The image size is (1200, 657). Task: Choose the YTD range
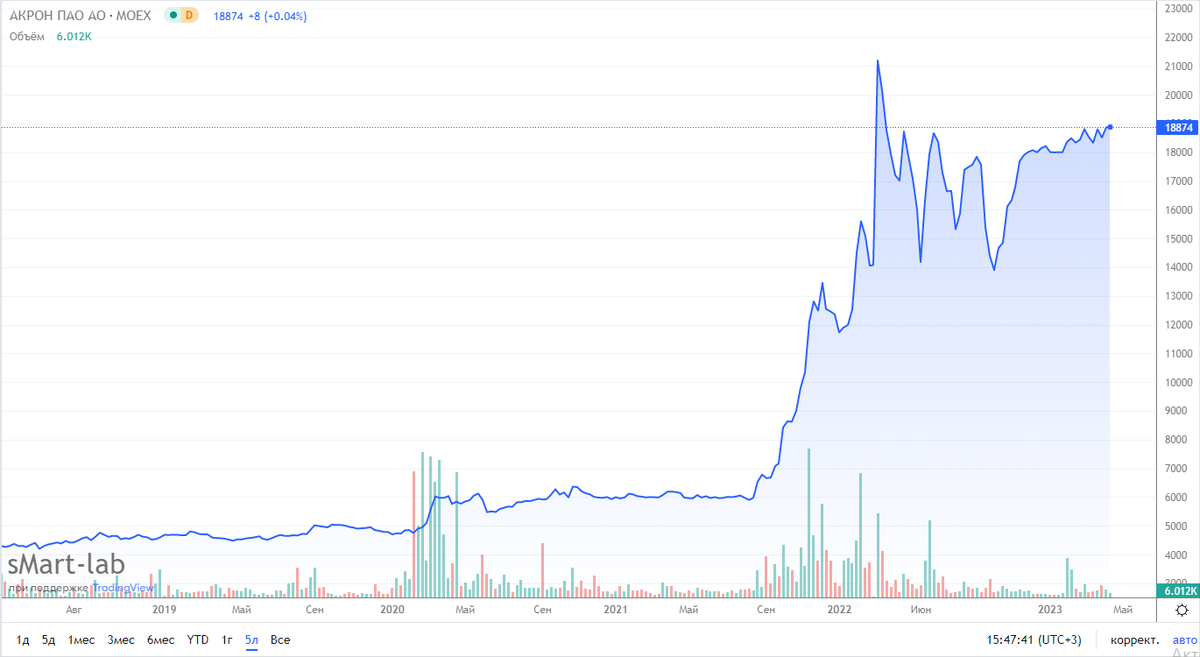tap(197, 639)
